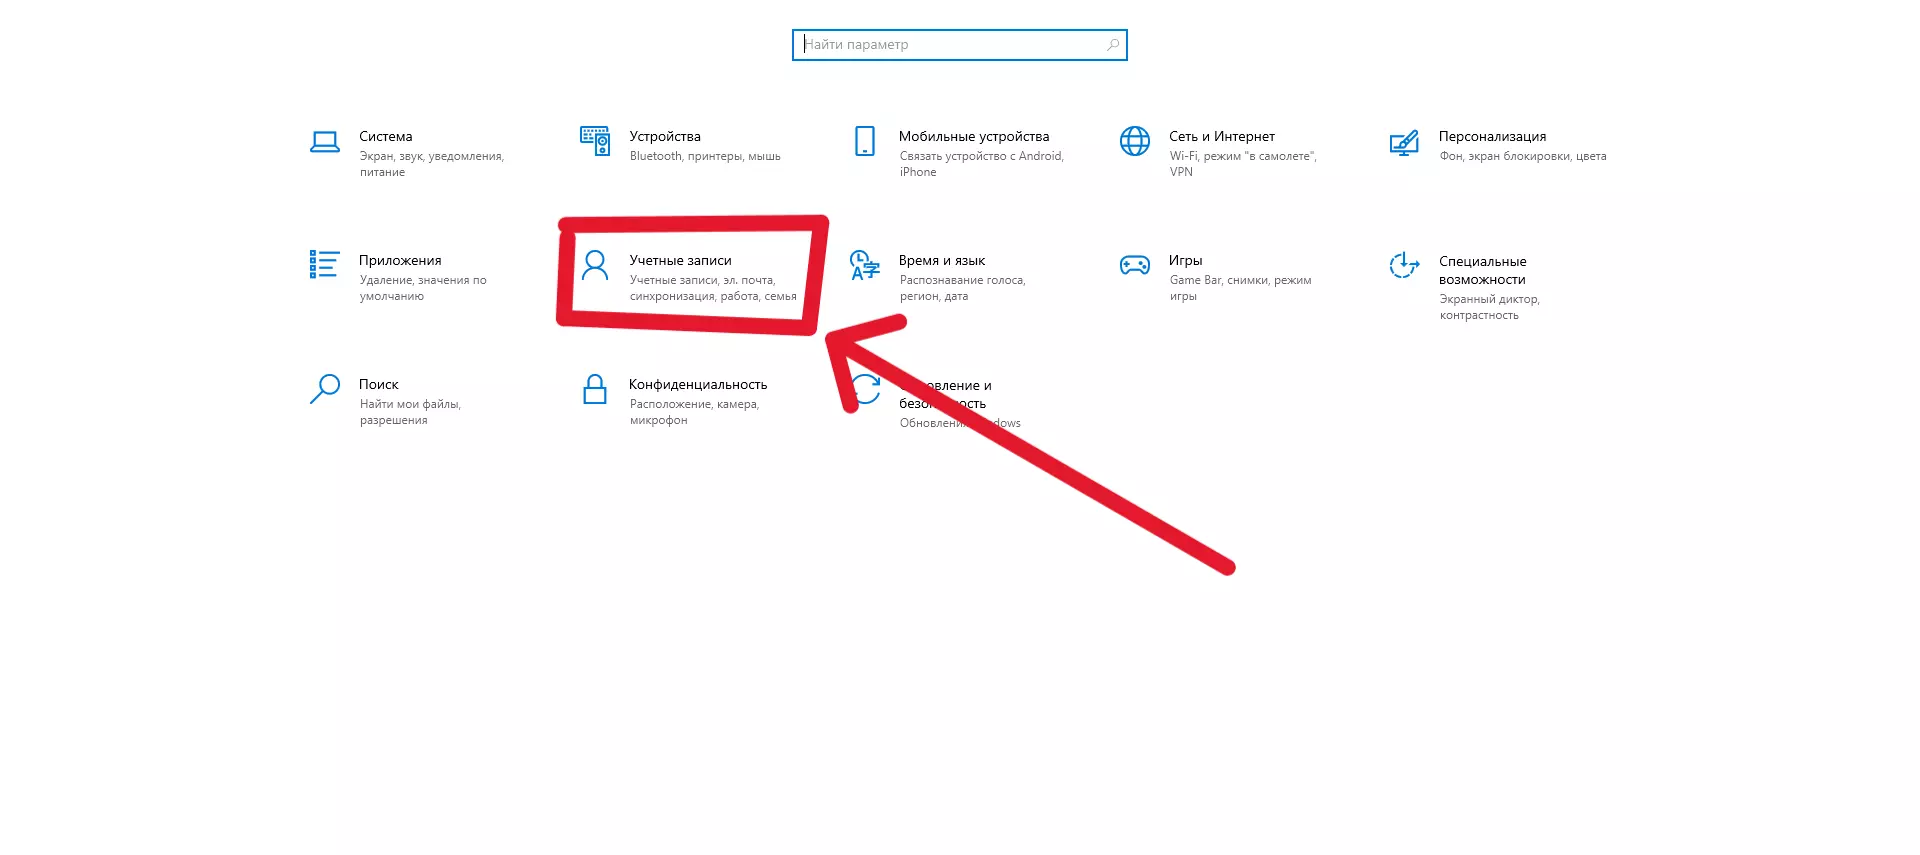Open the Персонализация category title
The image size is (1920, 855).
(x=1492, y=136)
